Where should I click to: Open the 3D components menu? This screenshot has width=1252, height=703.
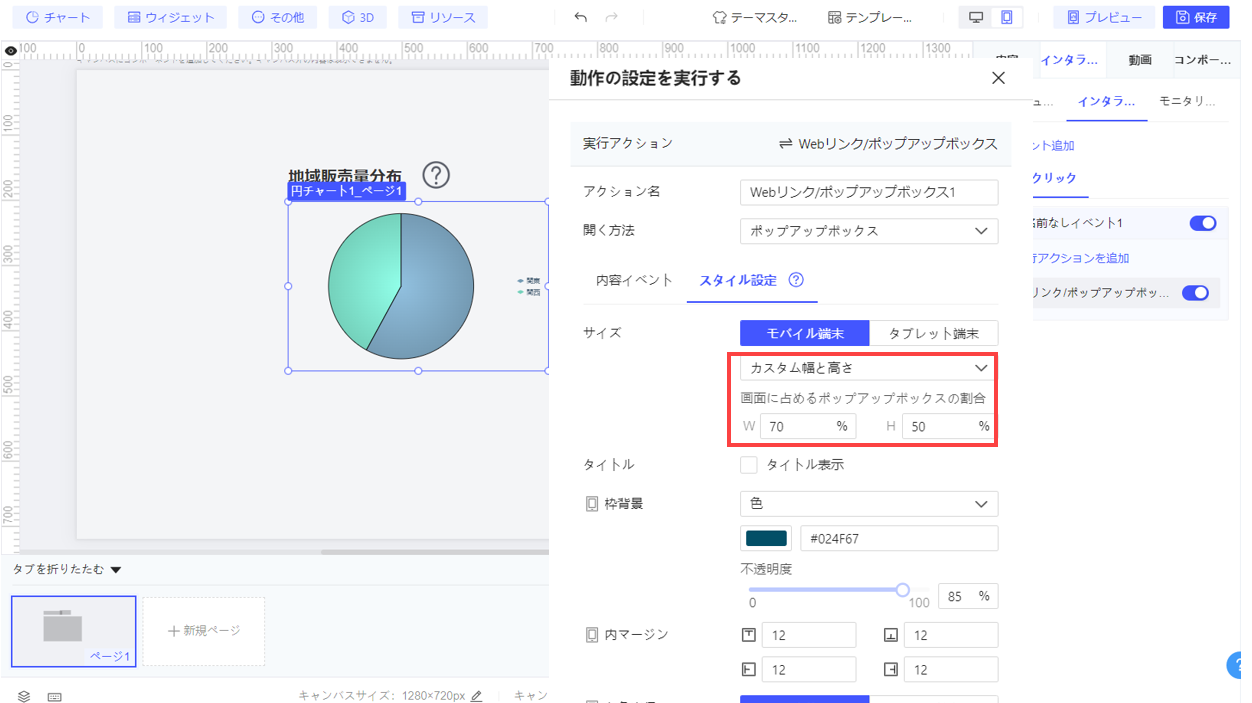pyautogui.click(x=357, y=17)
